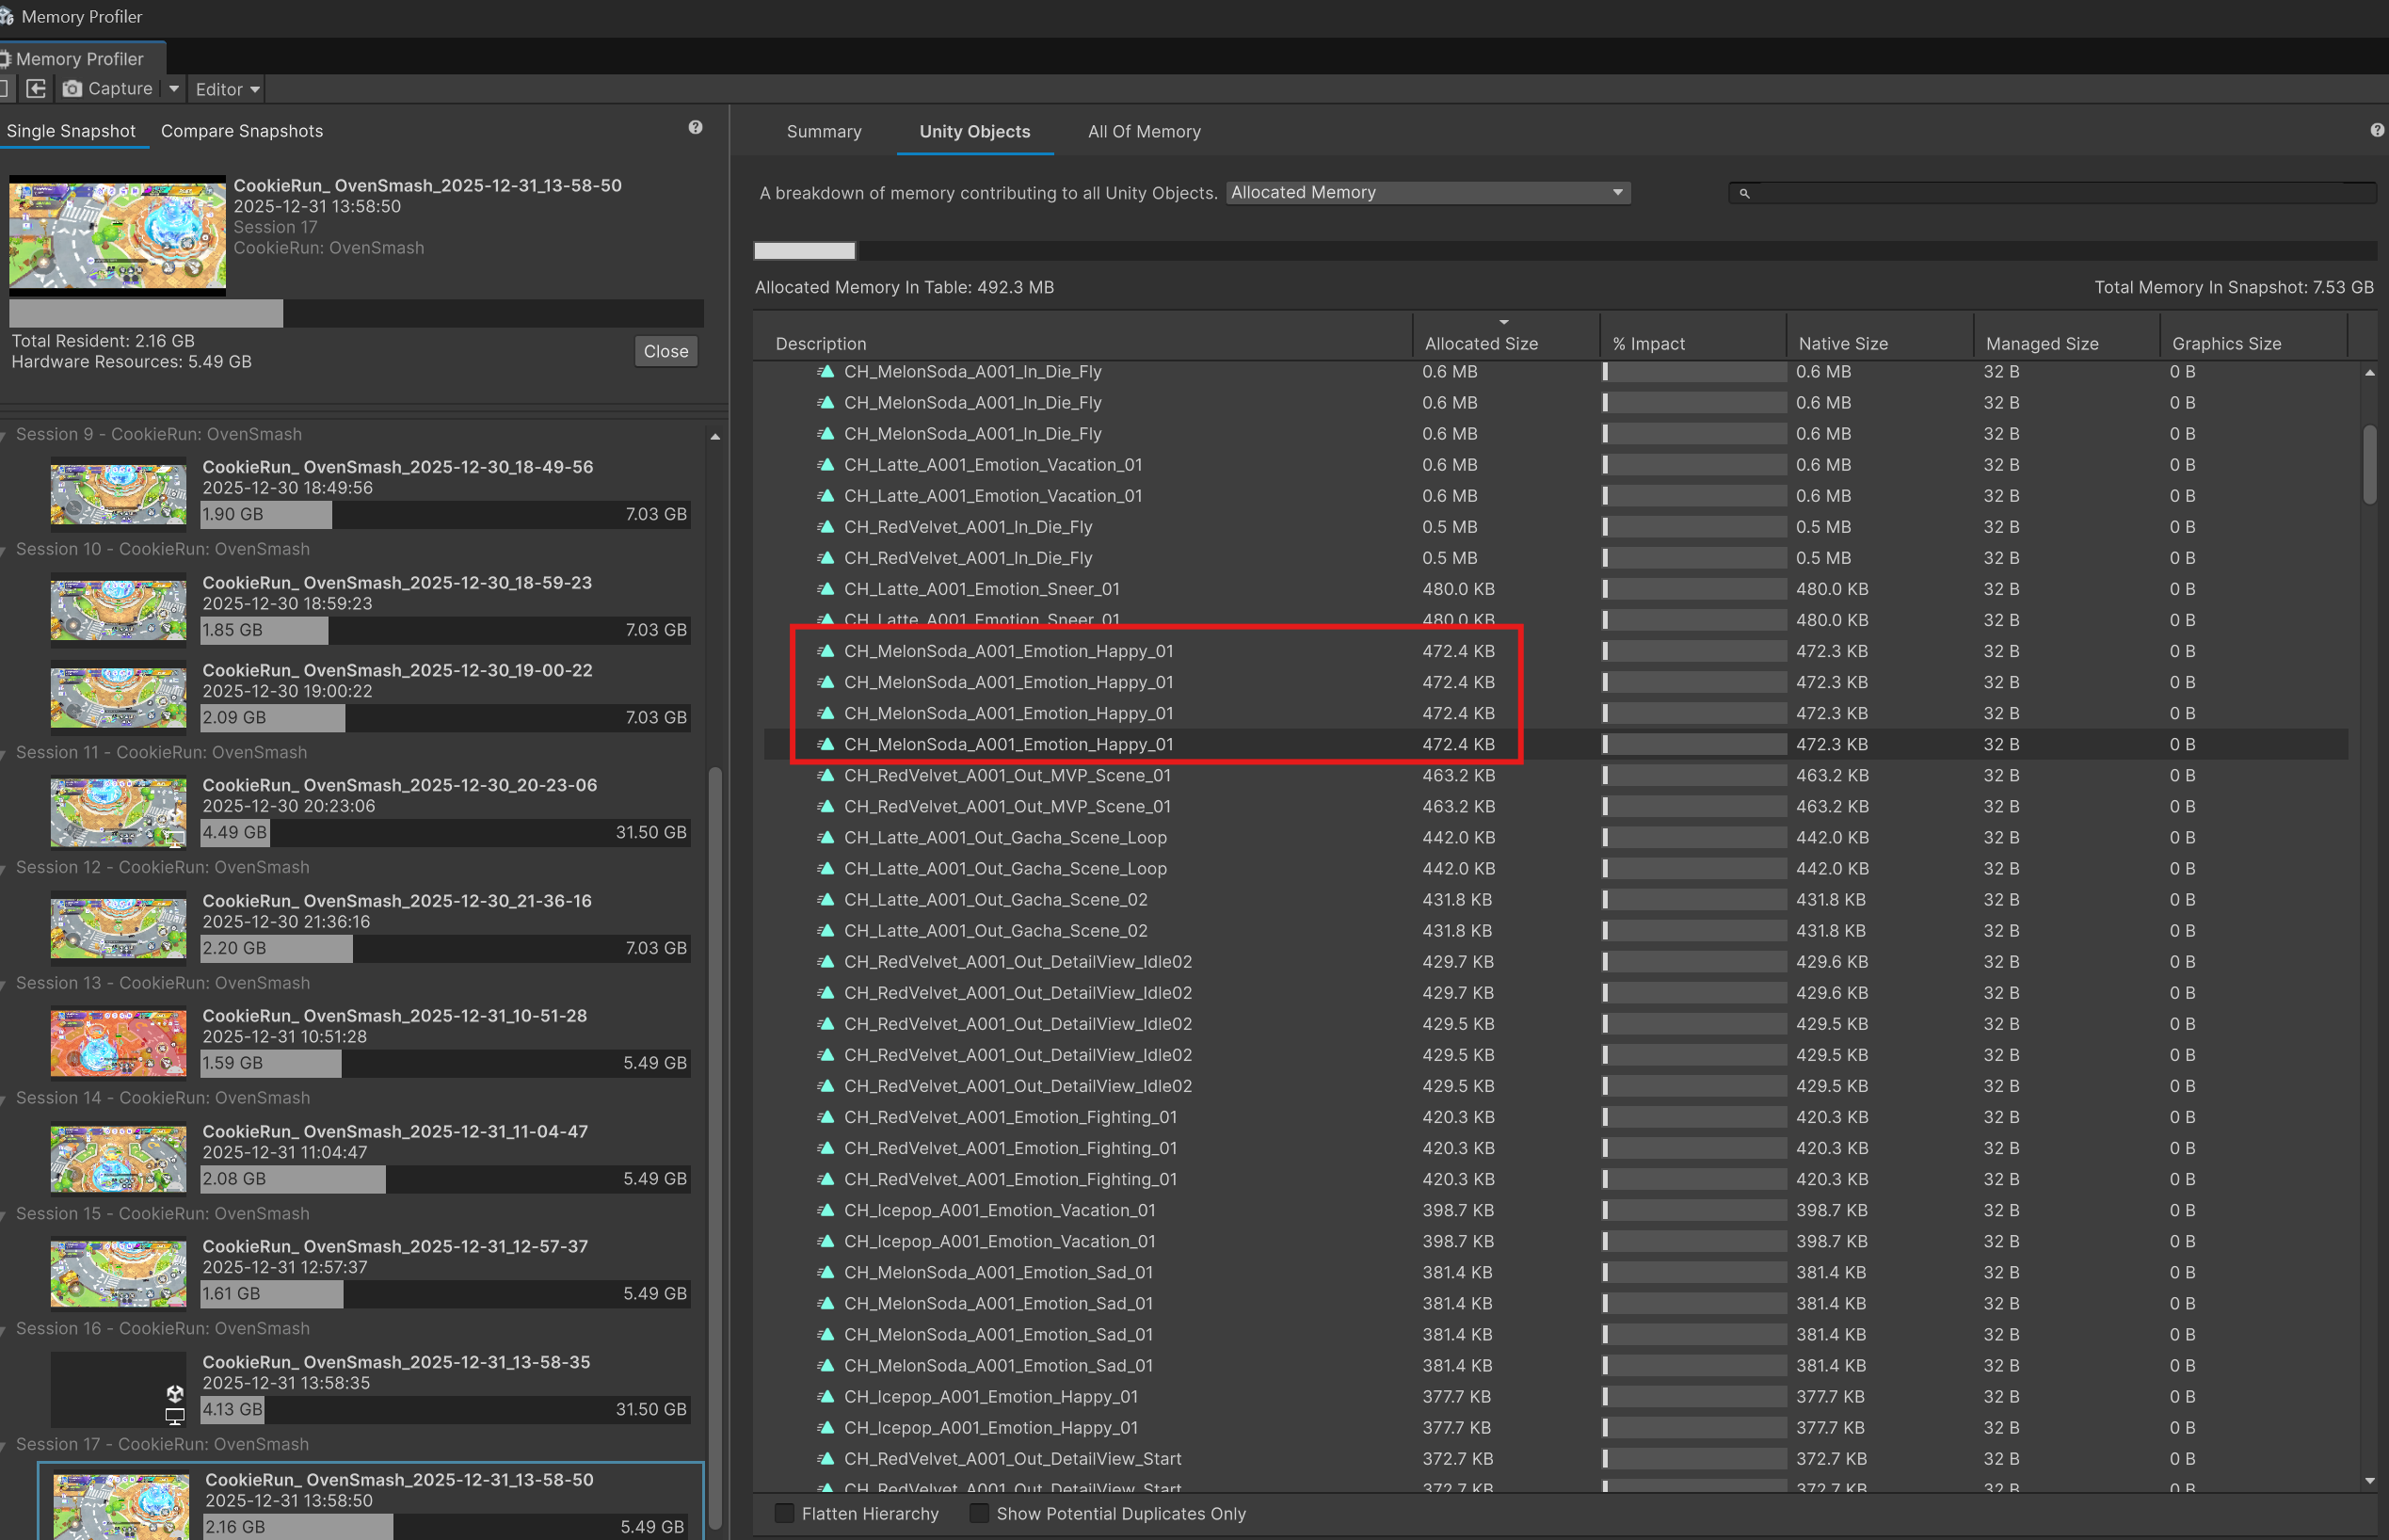The width and height of the screenshot is (2389, 1540).
Task: Collapse Session 11 group
Action: tap(5, 753)
